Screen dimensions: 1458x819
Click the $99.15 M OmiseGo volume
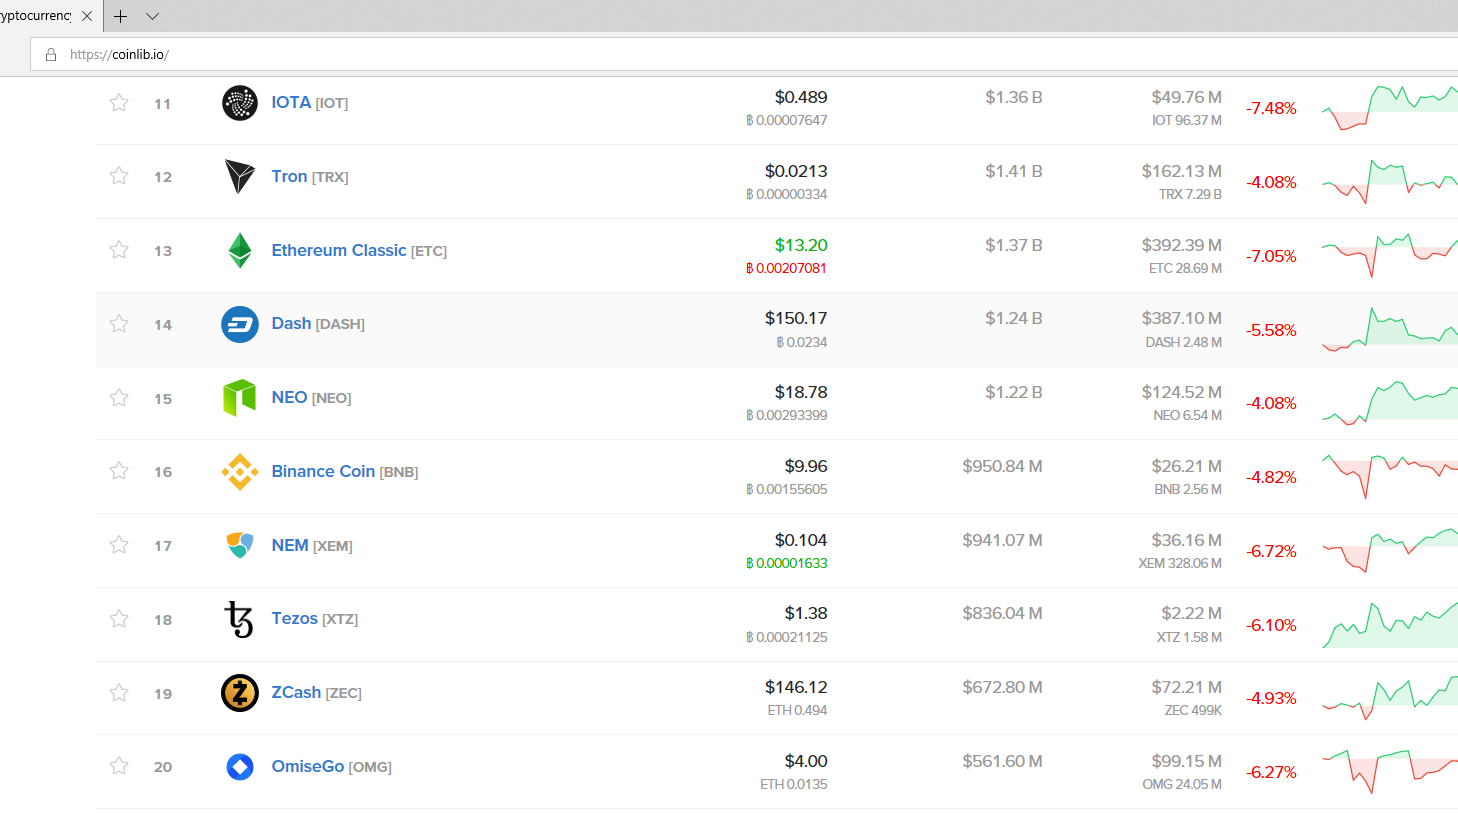coord(1187,761)
